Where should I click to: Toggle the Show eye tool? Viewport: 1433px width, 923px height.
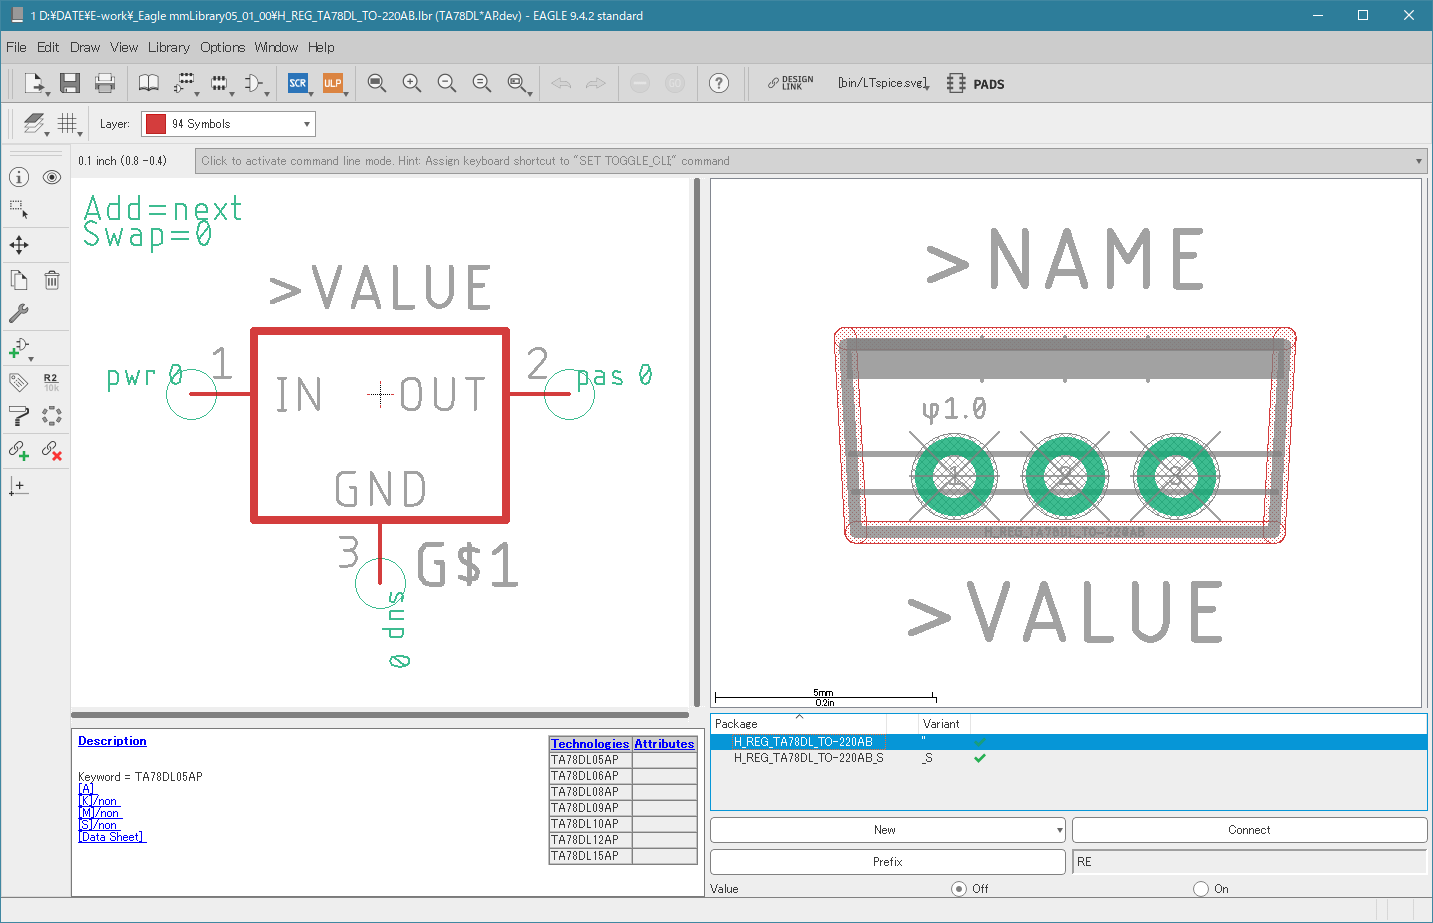coord(52,177)
